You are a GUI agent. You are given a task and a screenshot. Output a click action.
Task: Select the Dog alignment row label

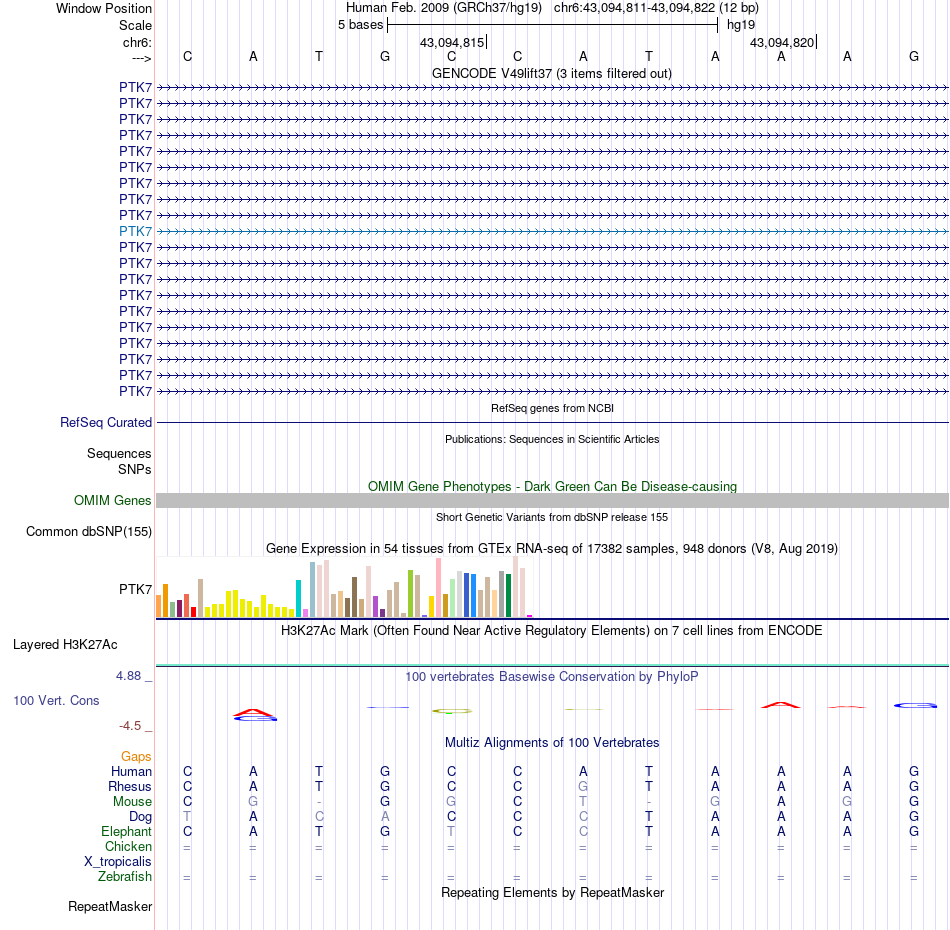[140, 817]
